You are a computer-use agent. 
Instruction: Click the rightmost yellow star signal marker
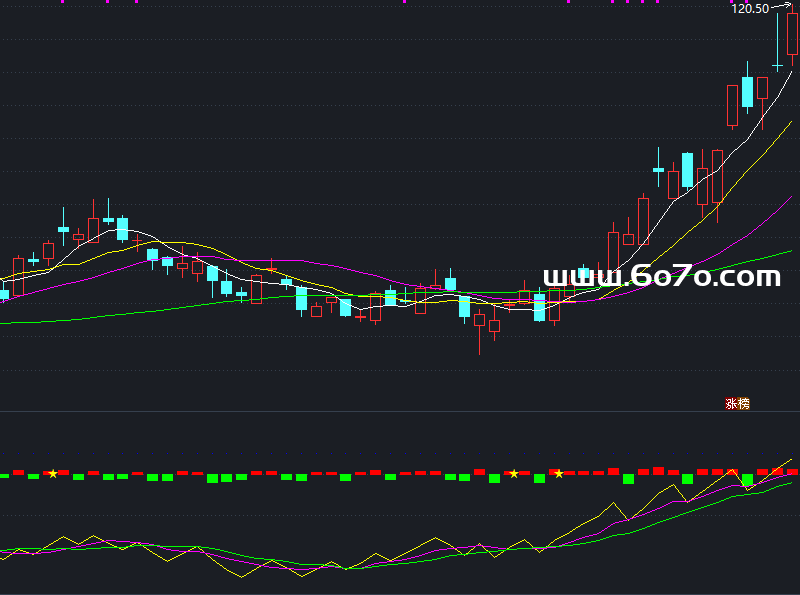click(559, 473)
